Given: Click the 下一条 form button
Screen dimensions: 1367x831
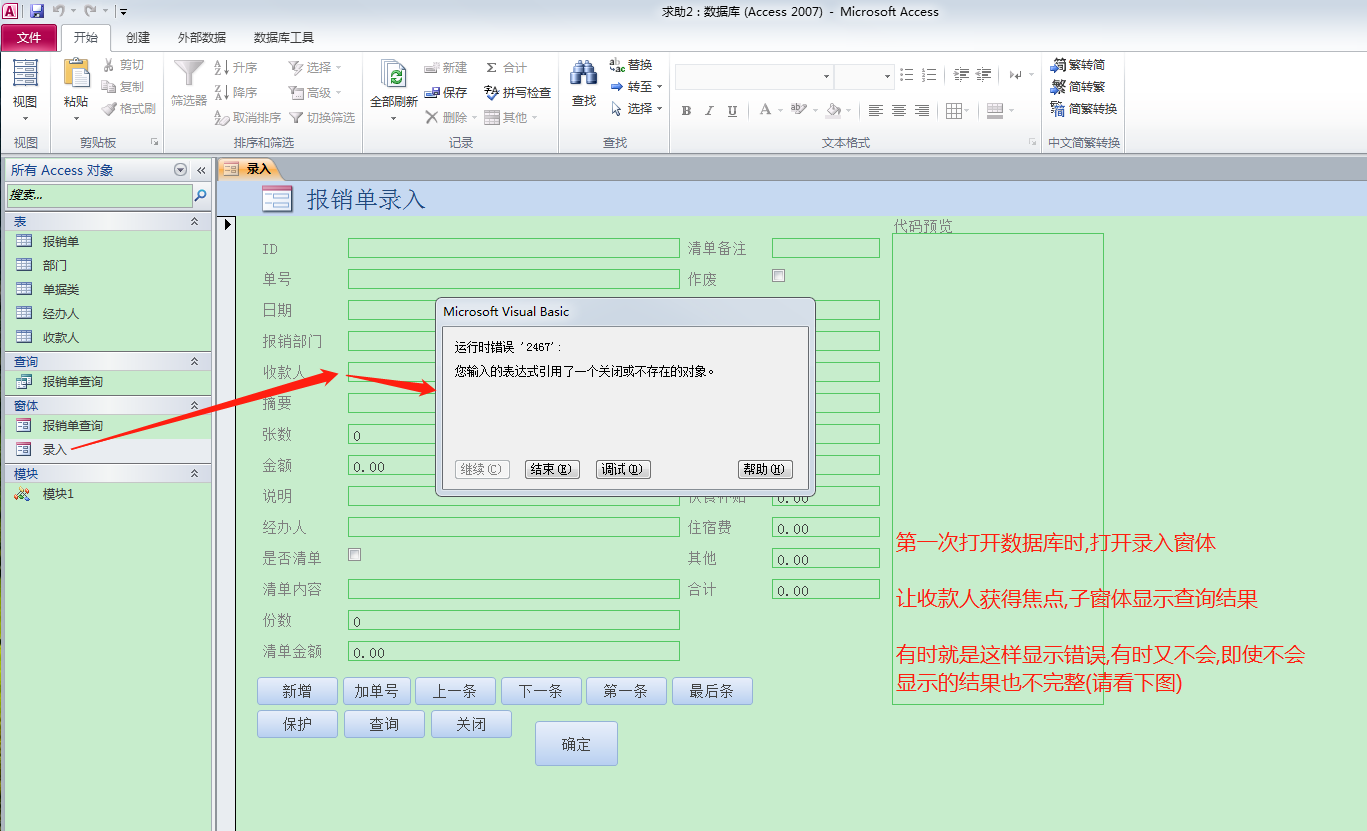Looking at the screenshot, I should tap(540, 691).
